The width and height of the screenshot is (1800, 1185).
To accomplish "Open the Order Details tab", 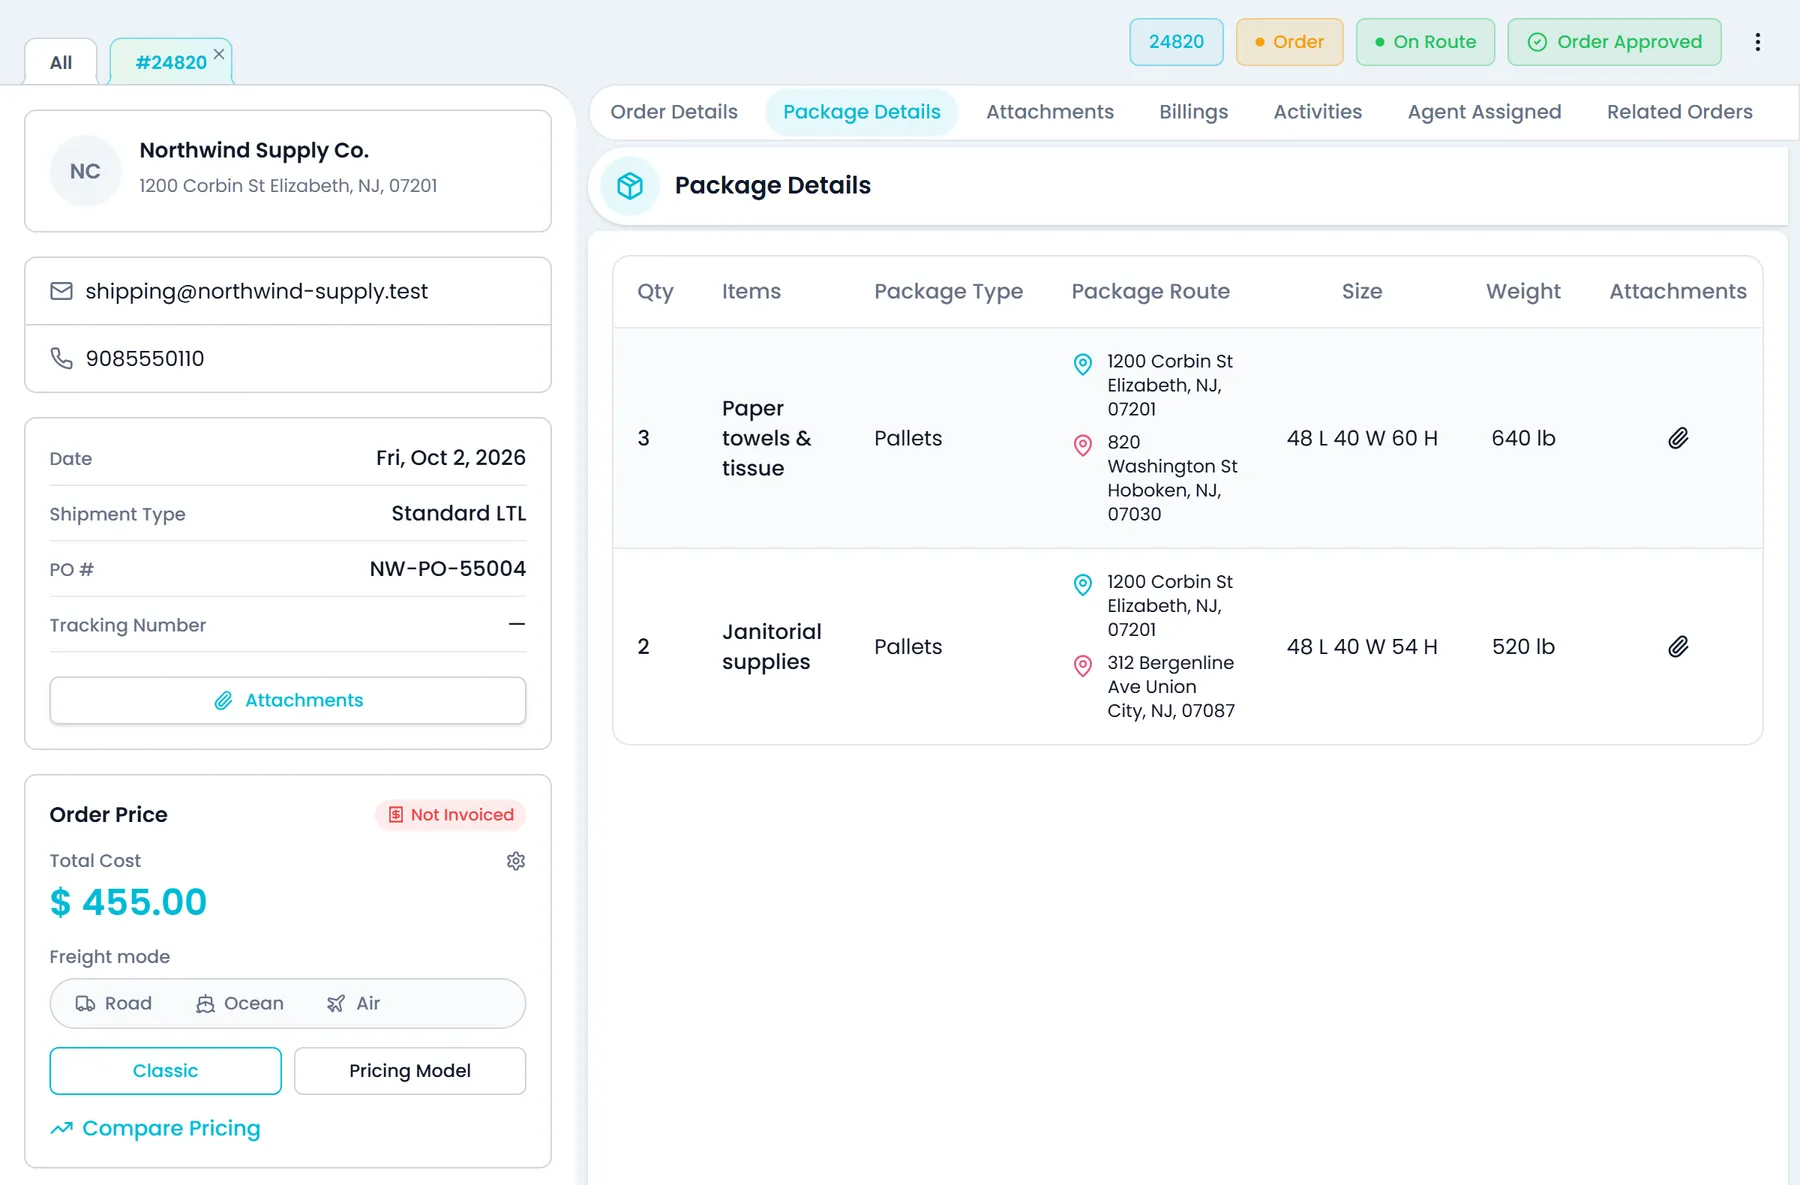I will 674,112.
